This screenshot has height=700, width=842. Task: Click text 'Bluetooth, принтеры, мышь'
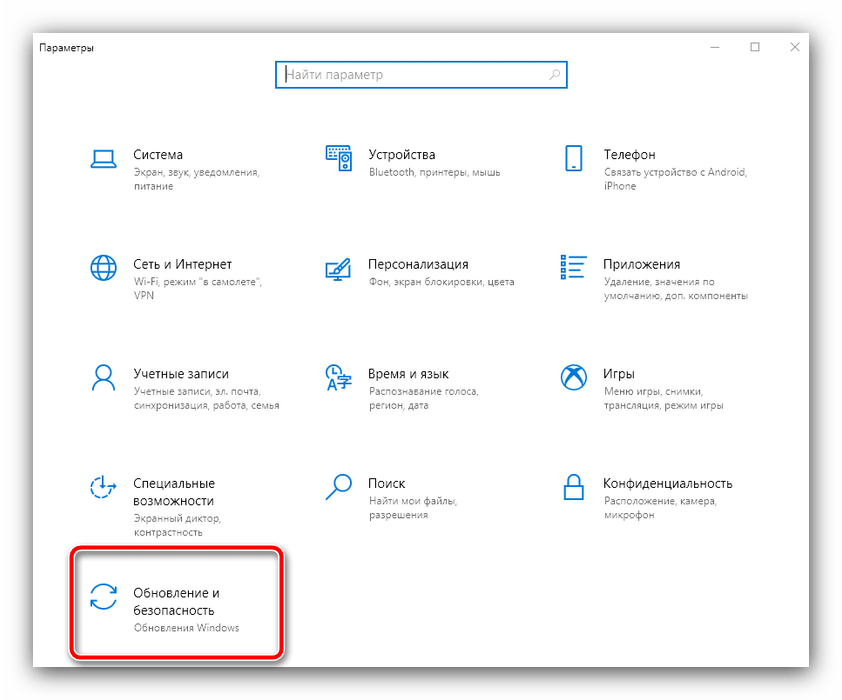tap(434, 172)
